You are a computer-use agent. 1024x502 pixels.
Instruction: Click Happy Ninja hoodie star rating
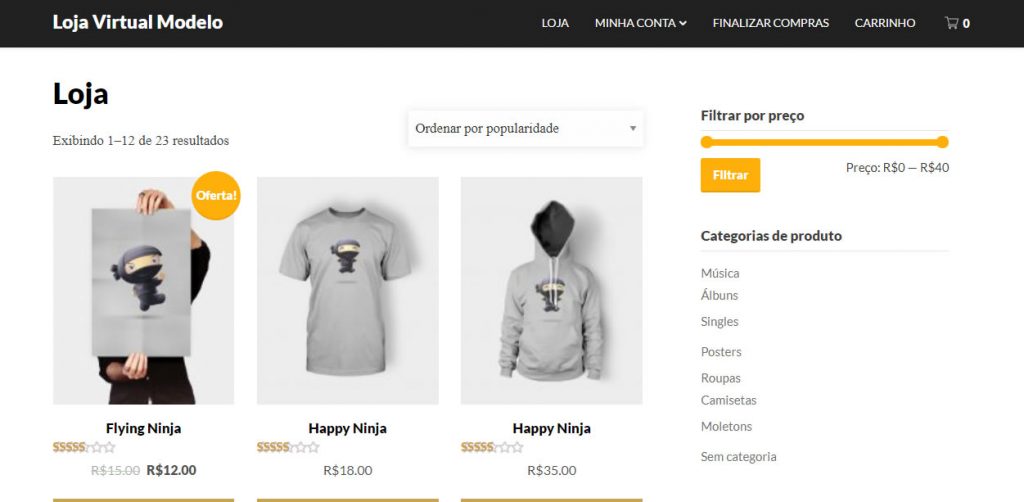pyautogui.click(x=492, y=447)
